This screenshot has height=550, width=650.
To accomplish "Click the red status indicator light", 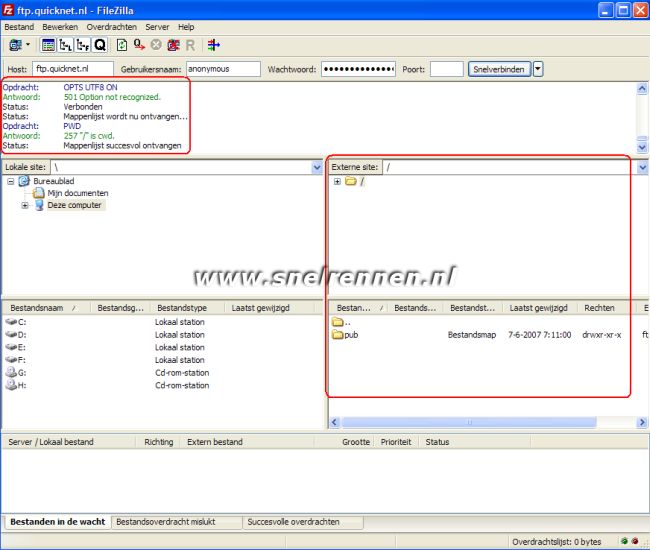I will [635, 541].
